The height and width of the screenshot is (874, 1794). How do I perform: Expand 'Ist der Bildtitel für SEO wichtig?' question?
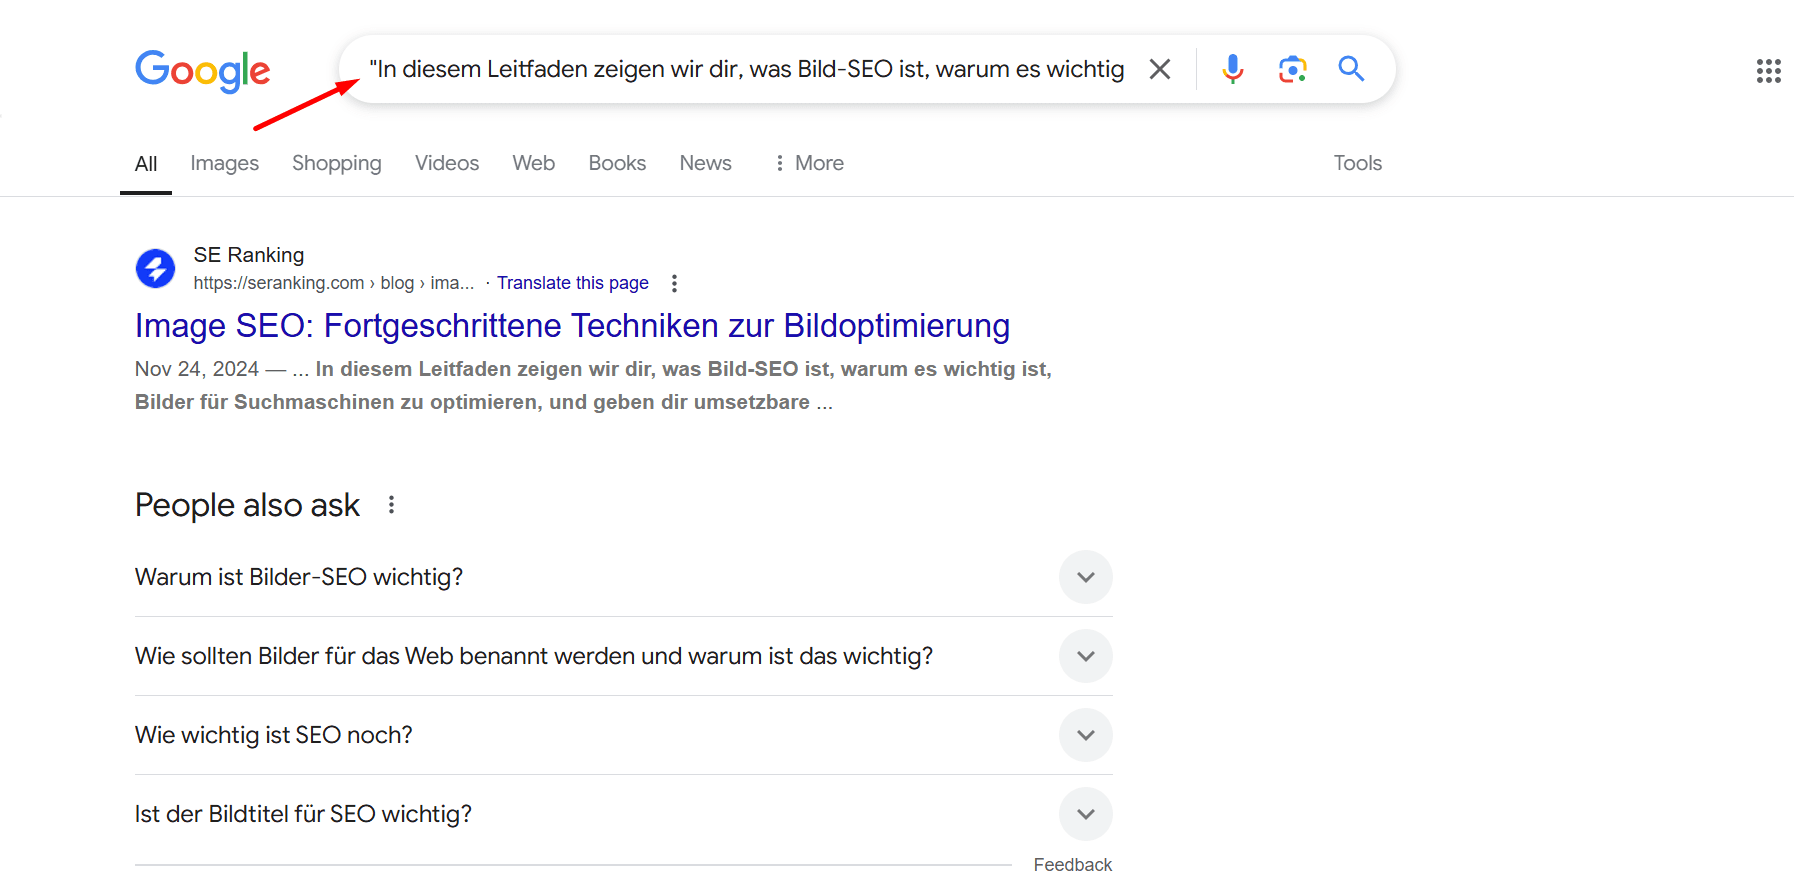coord(623,814)
